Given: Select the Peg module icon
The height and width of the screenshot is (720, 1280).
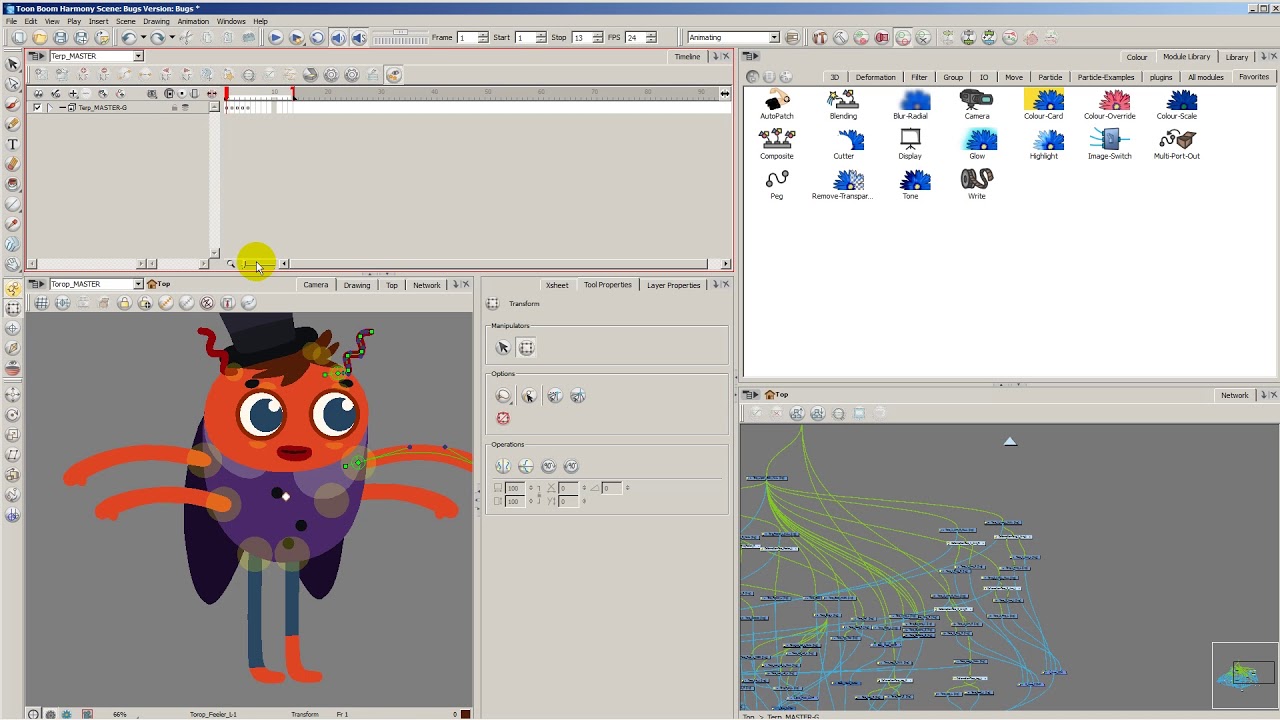Looking at the screenshot, I should pos(776,180).
